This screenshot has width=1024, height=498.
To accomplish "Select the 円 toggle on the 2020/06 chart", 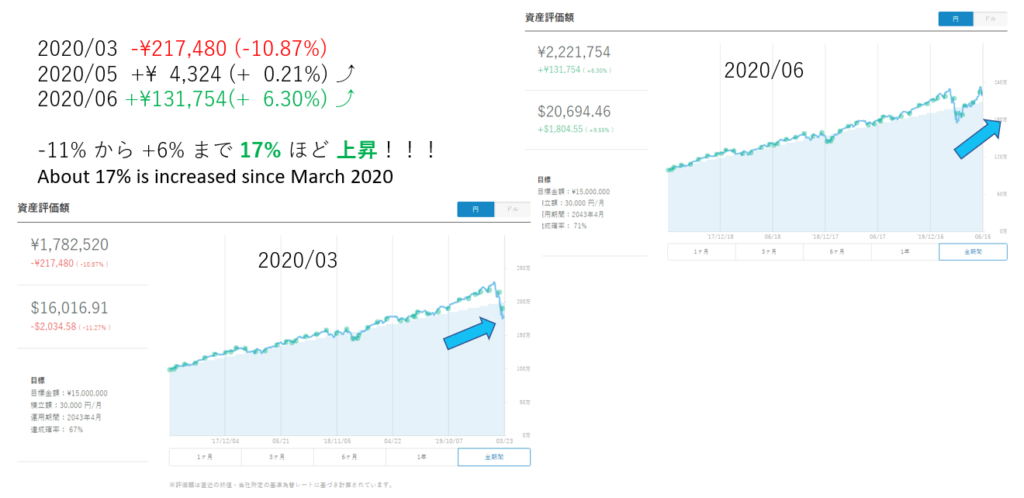I will click(955, 19).
